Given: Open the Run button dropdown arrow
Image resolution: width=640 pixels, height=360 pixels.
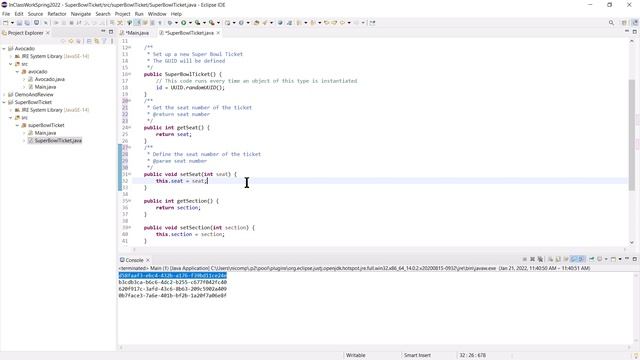Looking at the screenshot, I should [x=190, y=23].
